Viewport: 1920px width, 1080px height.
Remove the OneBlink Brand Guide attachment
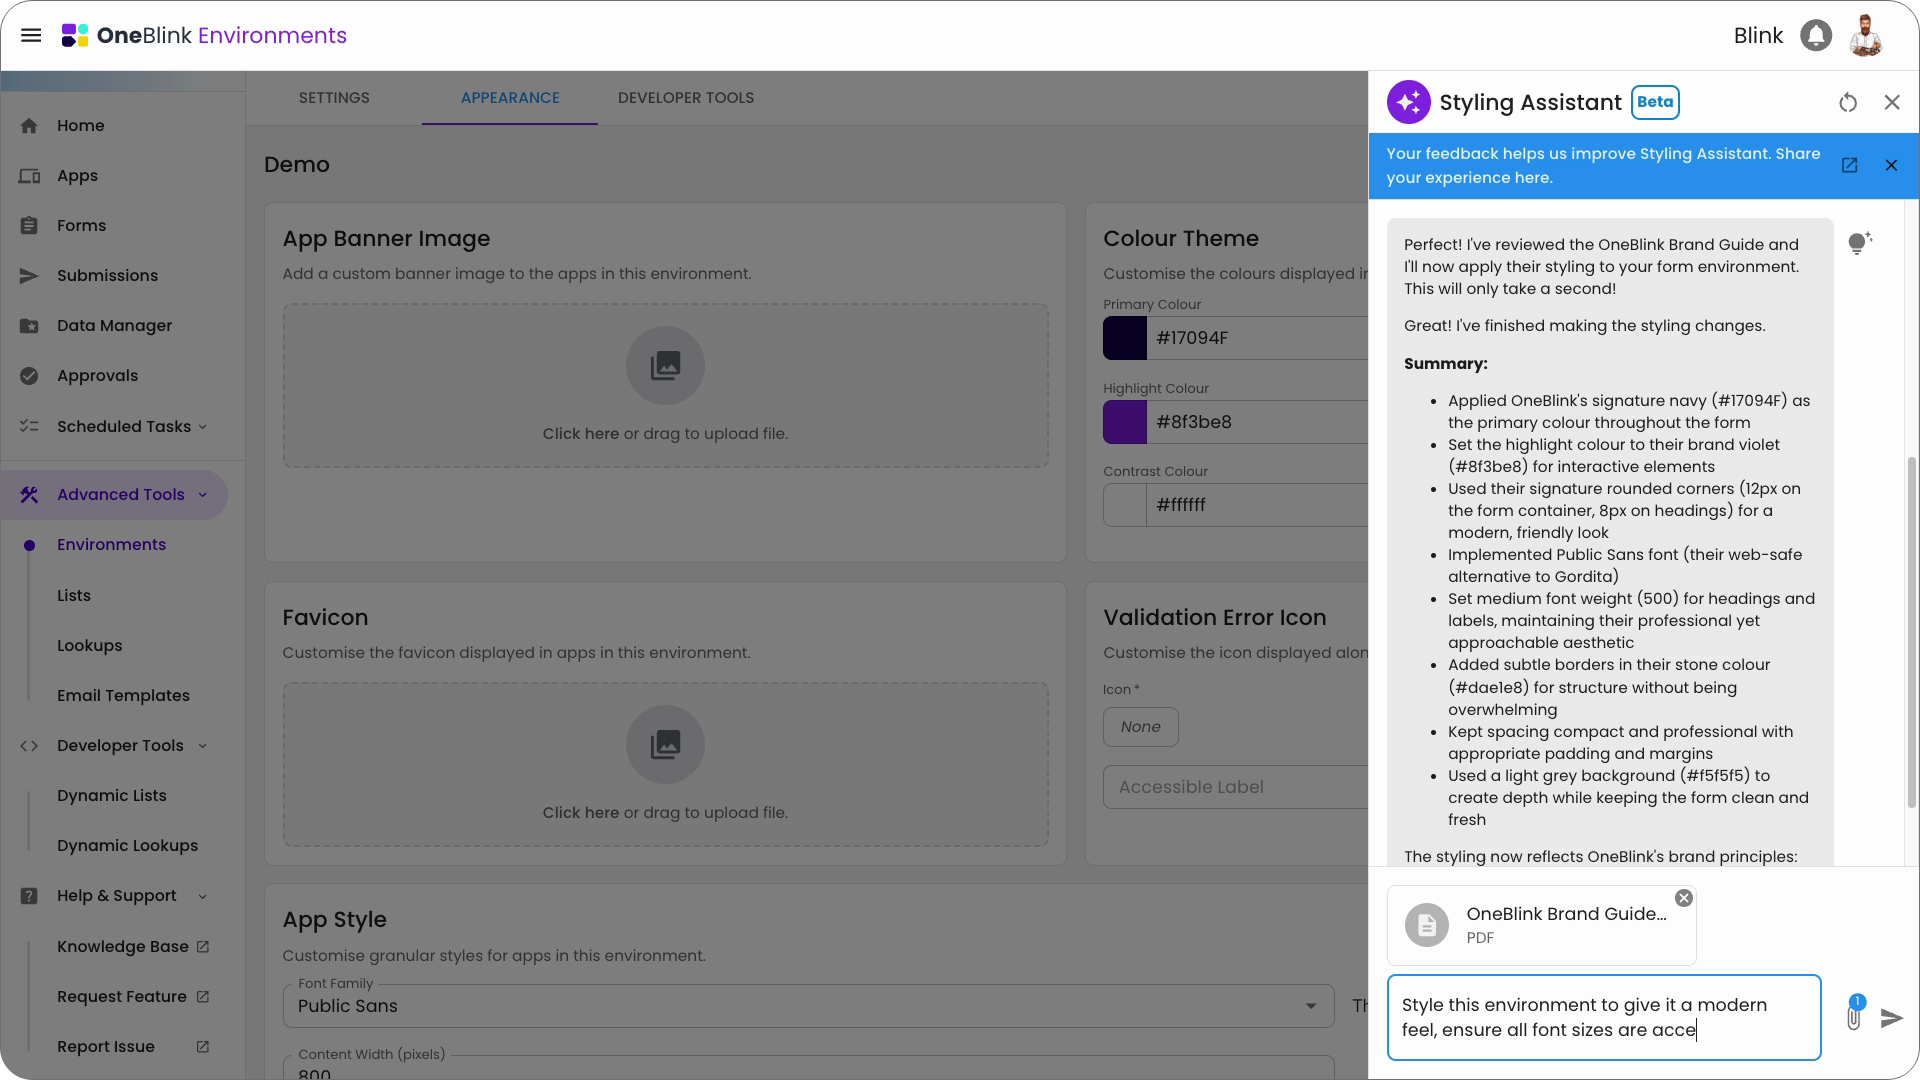point(1684,898)
